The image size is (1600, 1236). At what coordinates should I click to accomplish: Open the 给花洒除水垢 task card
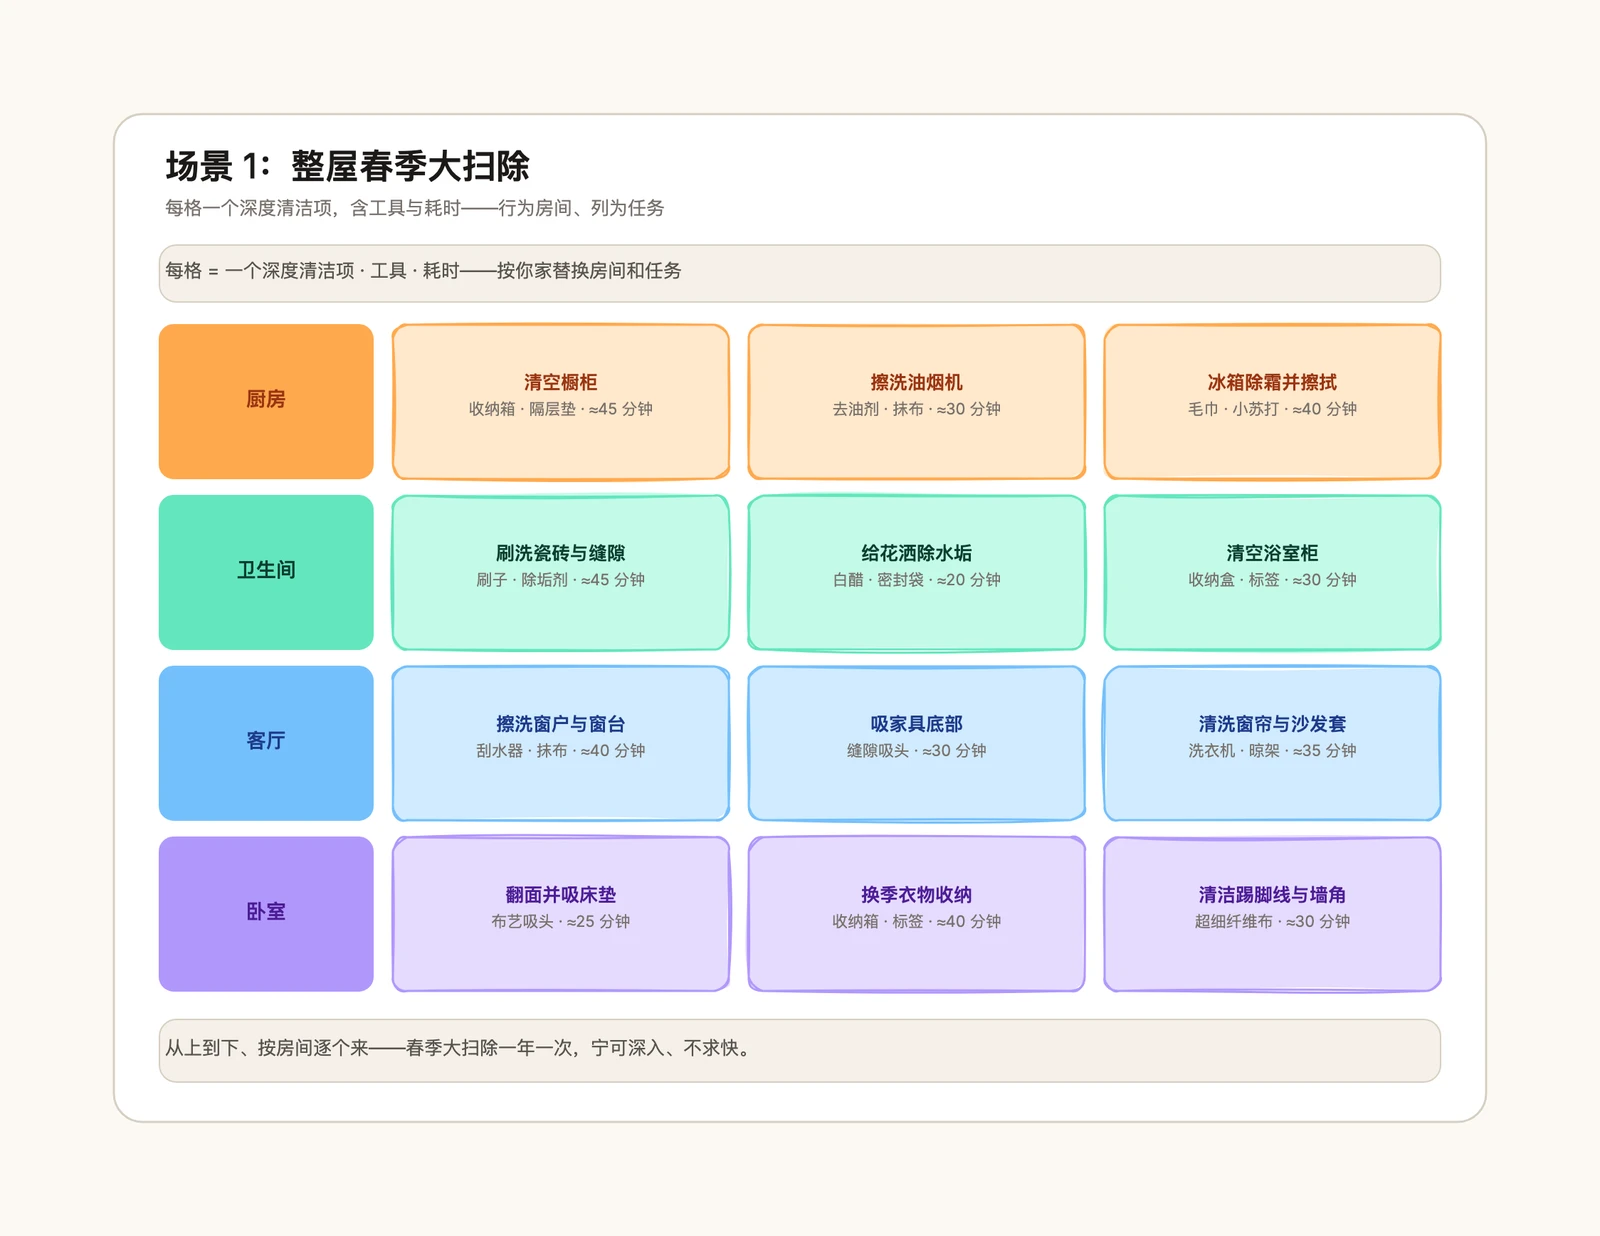[916, 572]
